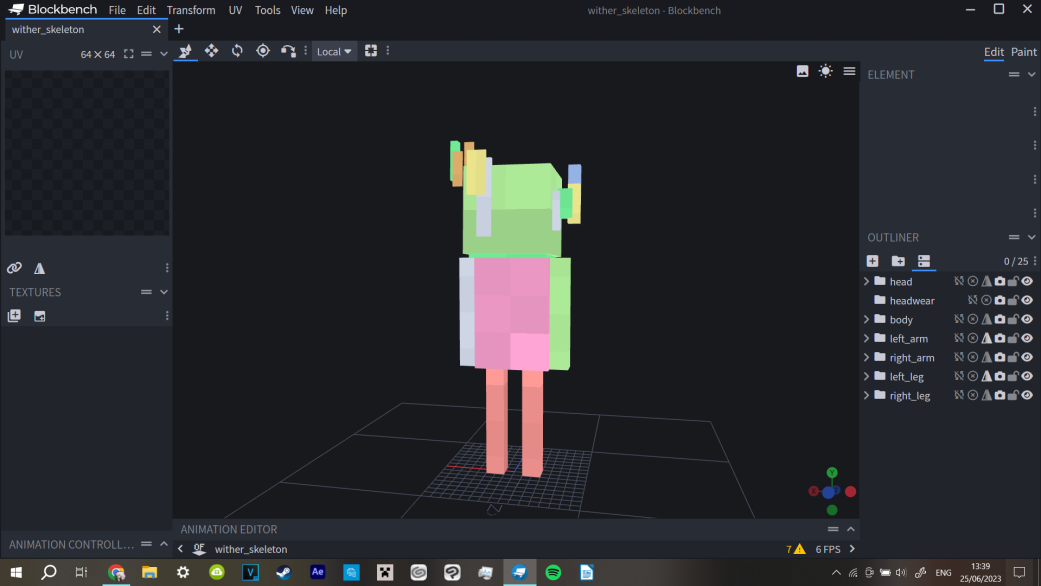1041x586 pixels.
Task: Collapse the Animation Editor panel
Action: 849,529
